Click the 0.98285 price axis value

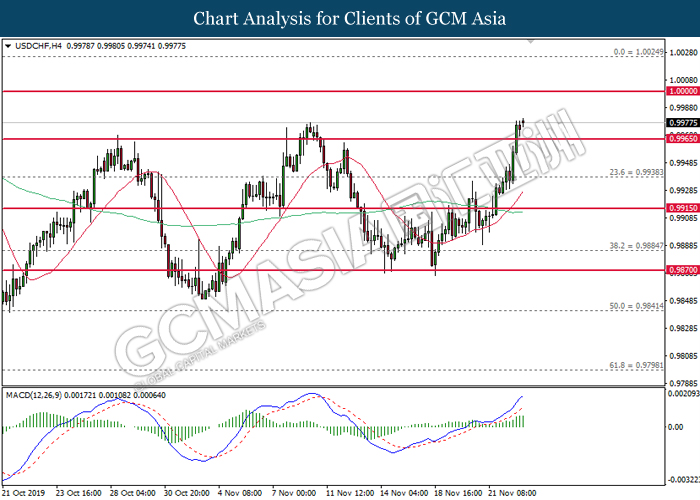tap(683, 328)
